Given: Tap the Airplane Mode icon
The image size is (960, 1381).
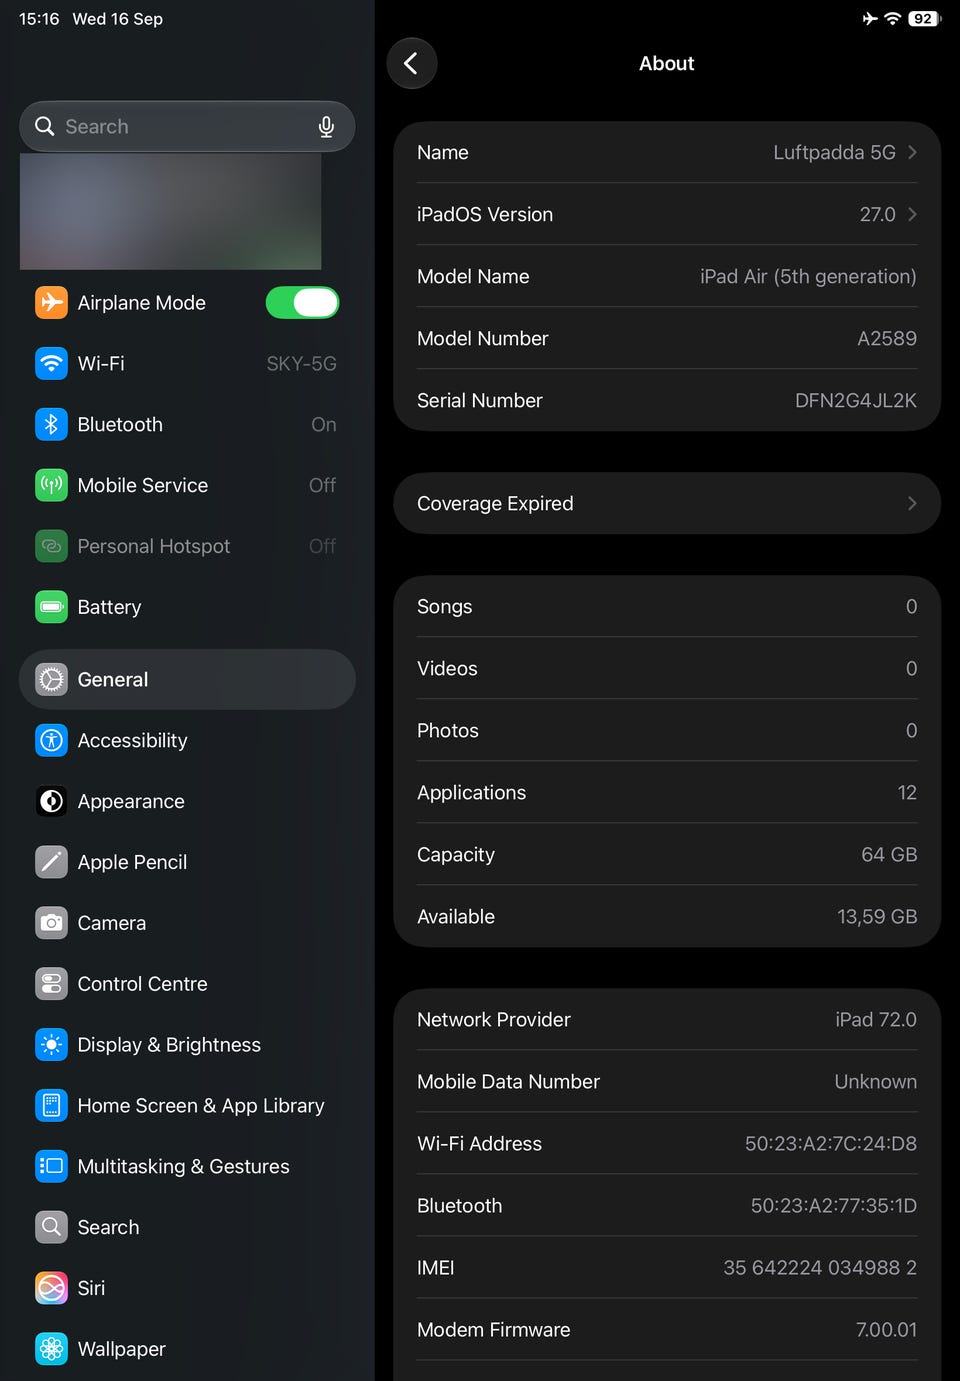Looking at the screenshot, I should click(x=51, y=302).
